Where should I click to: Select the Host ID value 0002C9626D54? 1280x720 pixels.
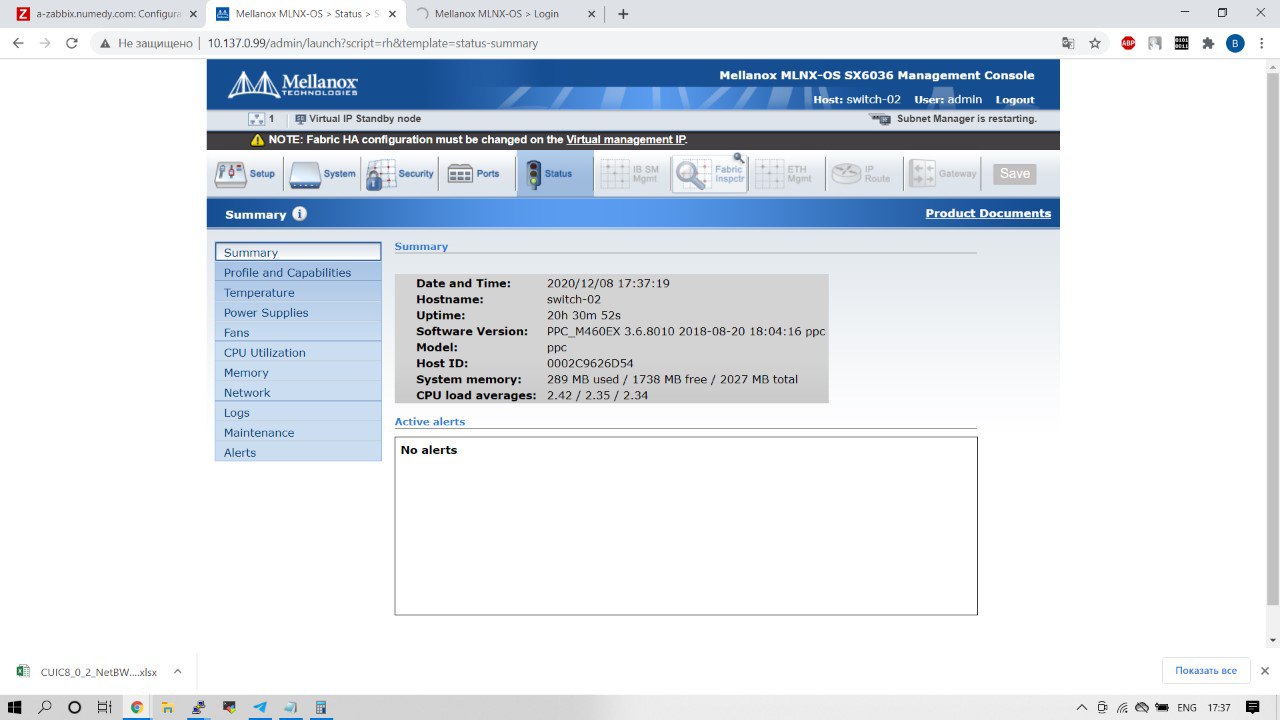590,363
